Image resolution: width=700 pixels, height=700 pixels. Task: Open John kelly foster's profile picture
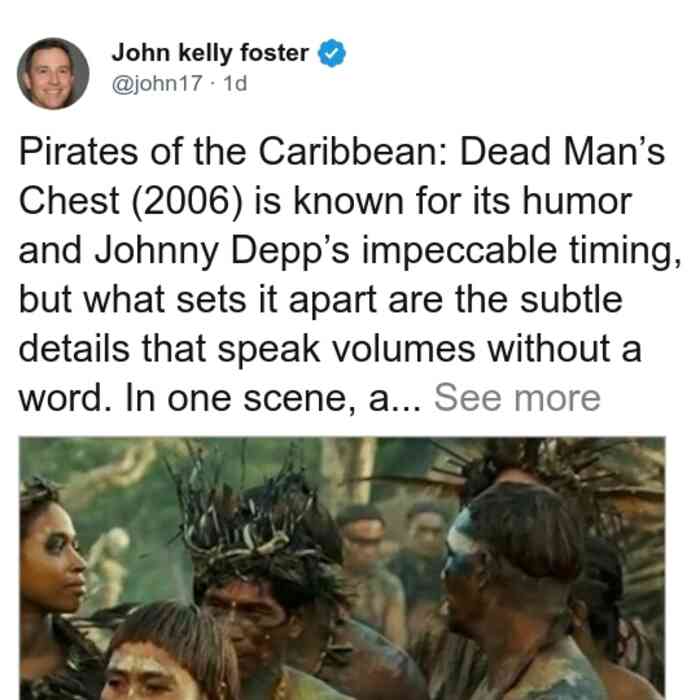click(x=53, y=74)
